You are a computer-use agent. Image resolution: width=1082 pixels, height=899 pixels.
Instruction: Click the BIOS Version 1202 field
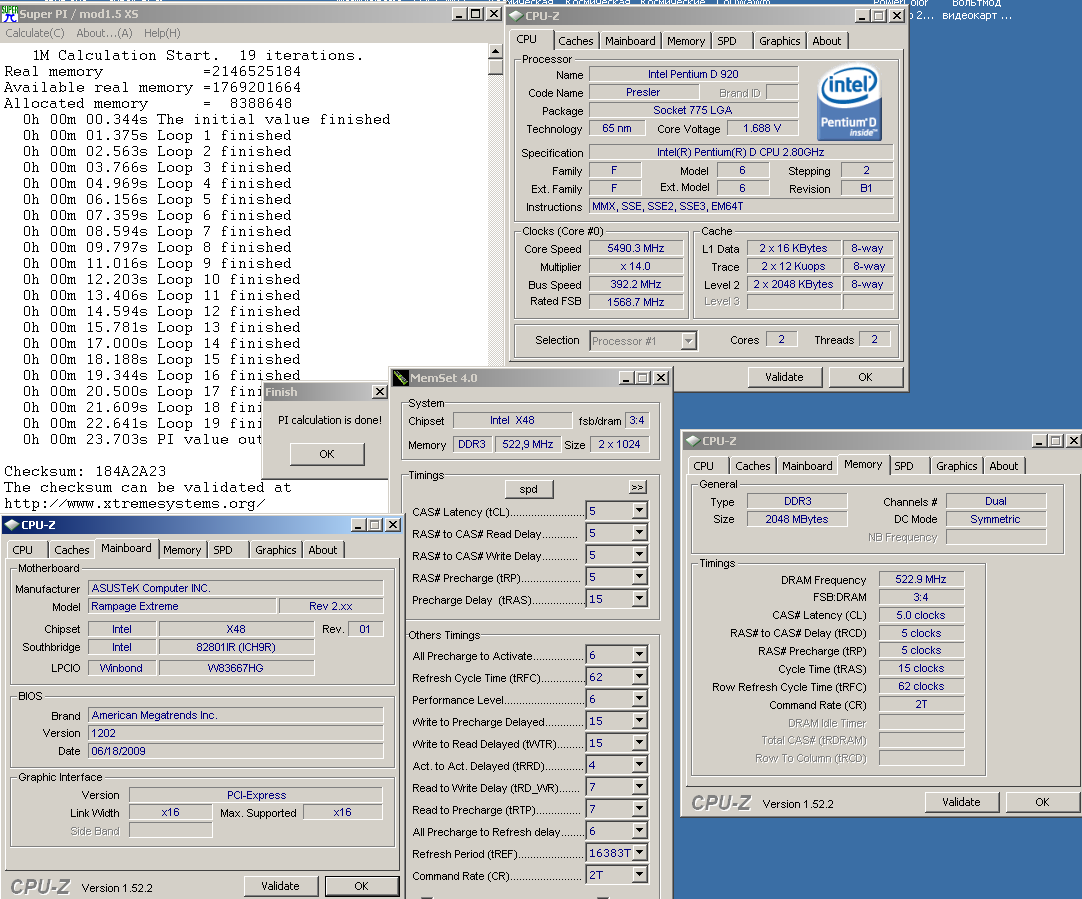pos(236,733)
